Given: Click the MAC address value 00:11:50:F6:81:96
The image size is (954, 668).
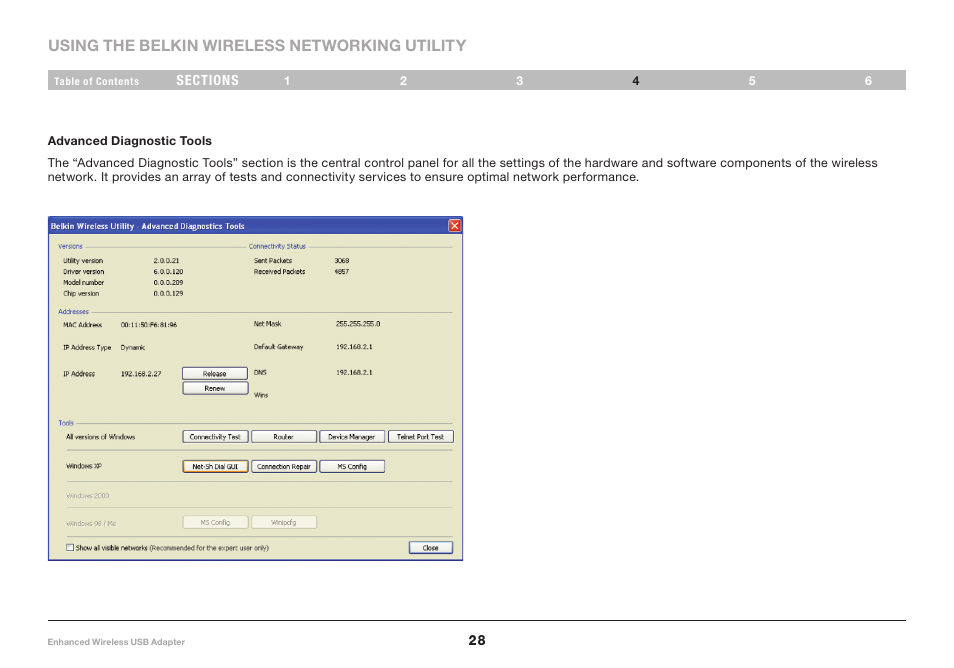Looking at the screenshot, I should [148, 325].
